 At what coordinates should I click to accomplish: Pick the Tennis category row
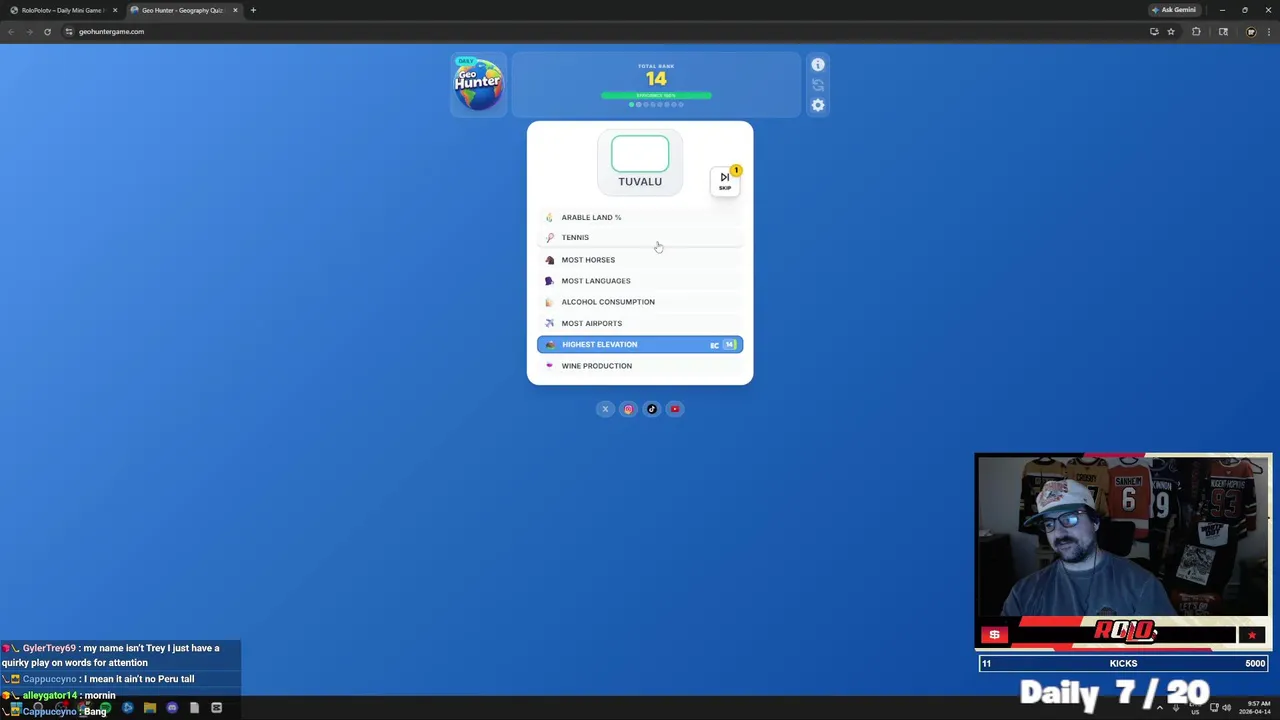tap(640, 238)
